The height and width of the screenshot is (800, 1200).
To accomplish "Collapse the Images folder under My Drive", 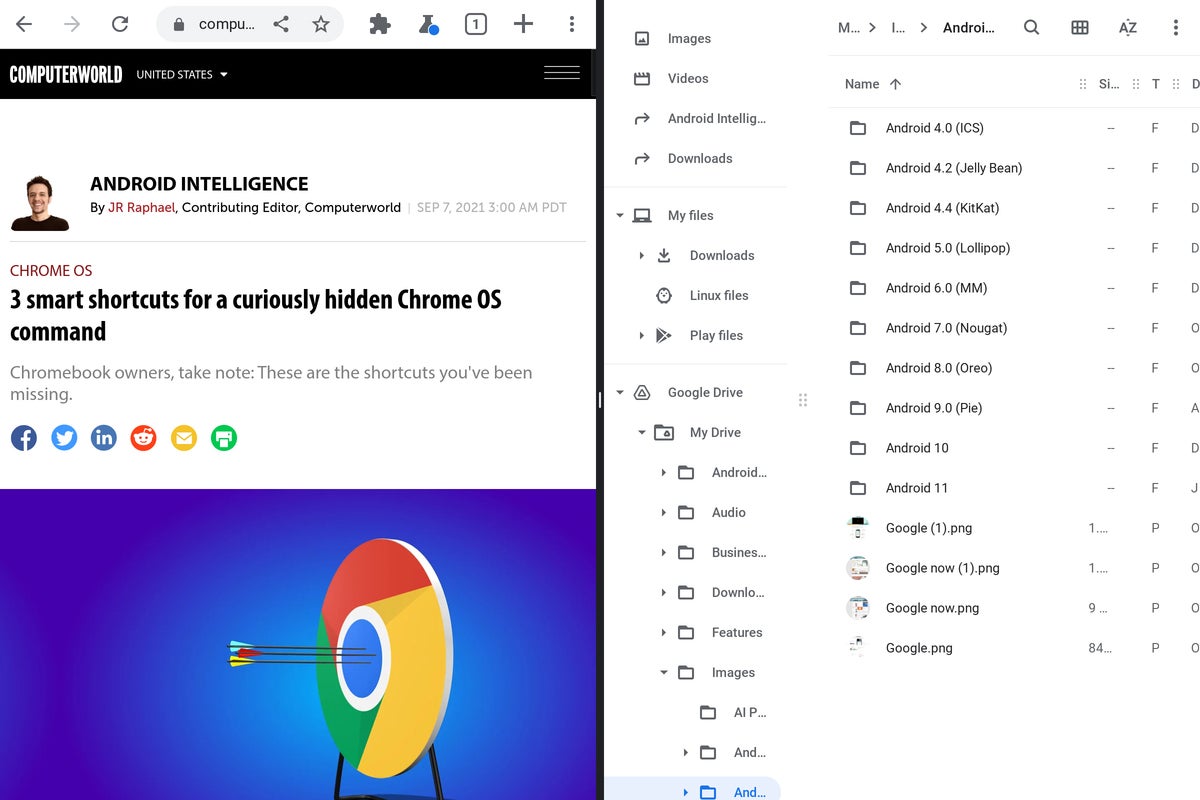I will 664,672.
